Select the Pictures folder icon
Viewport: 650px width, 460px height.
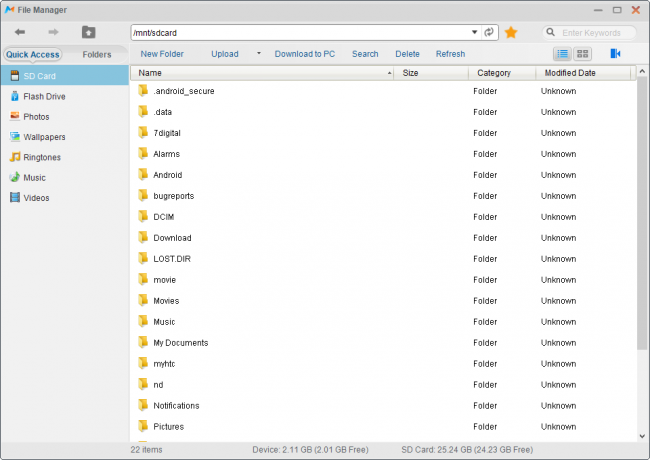[x=143, y=426]
